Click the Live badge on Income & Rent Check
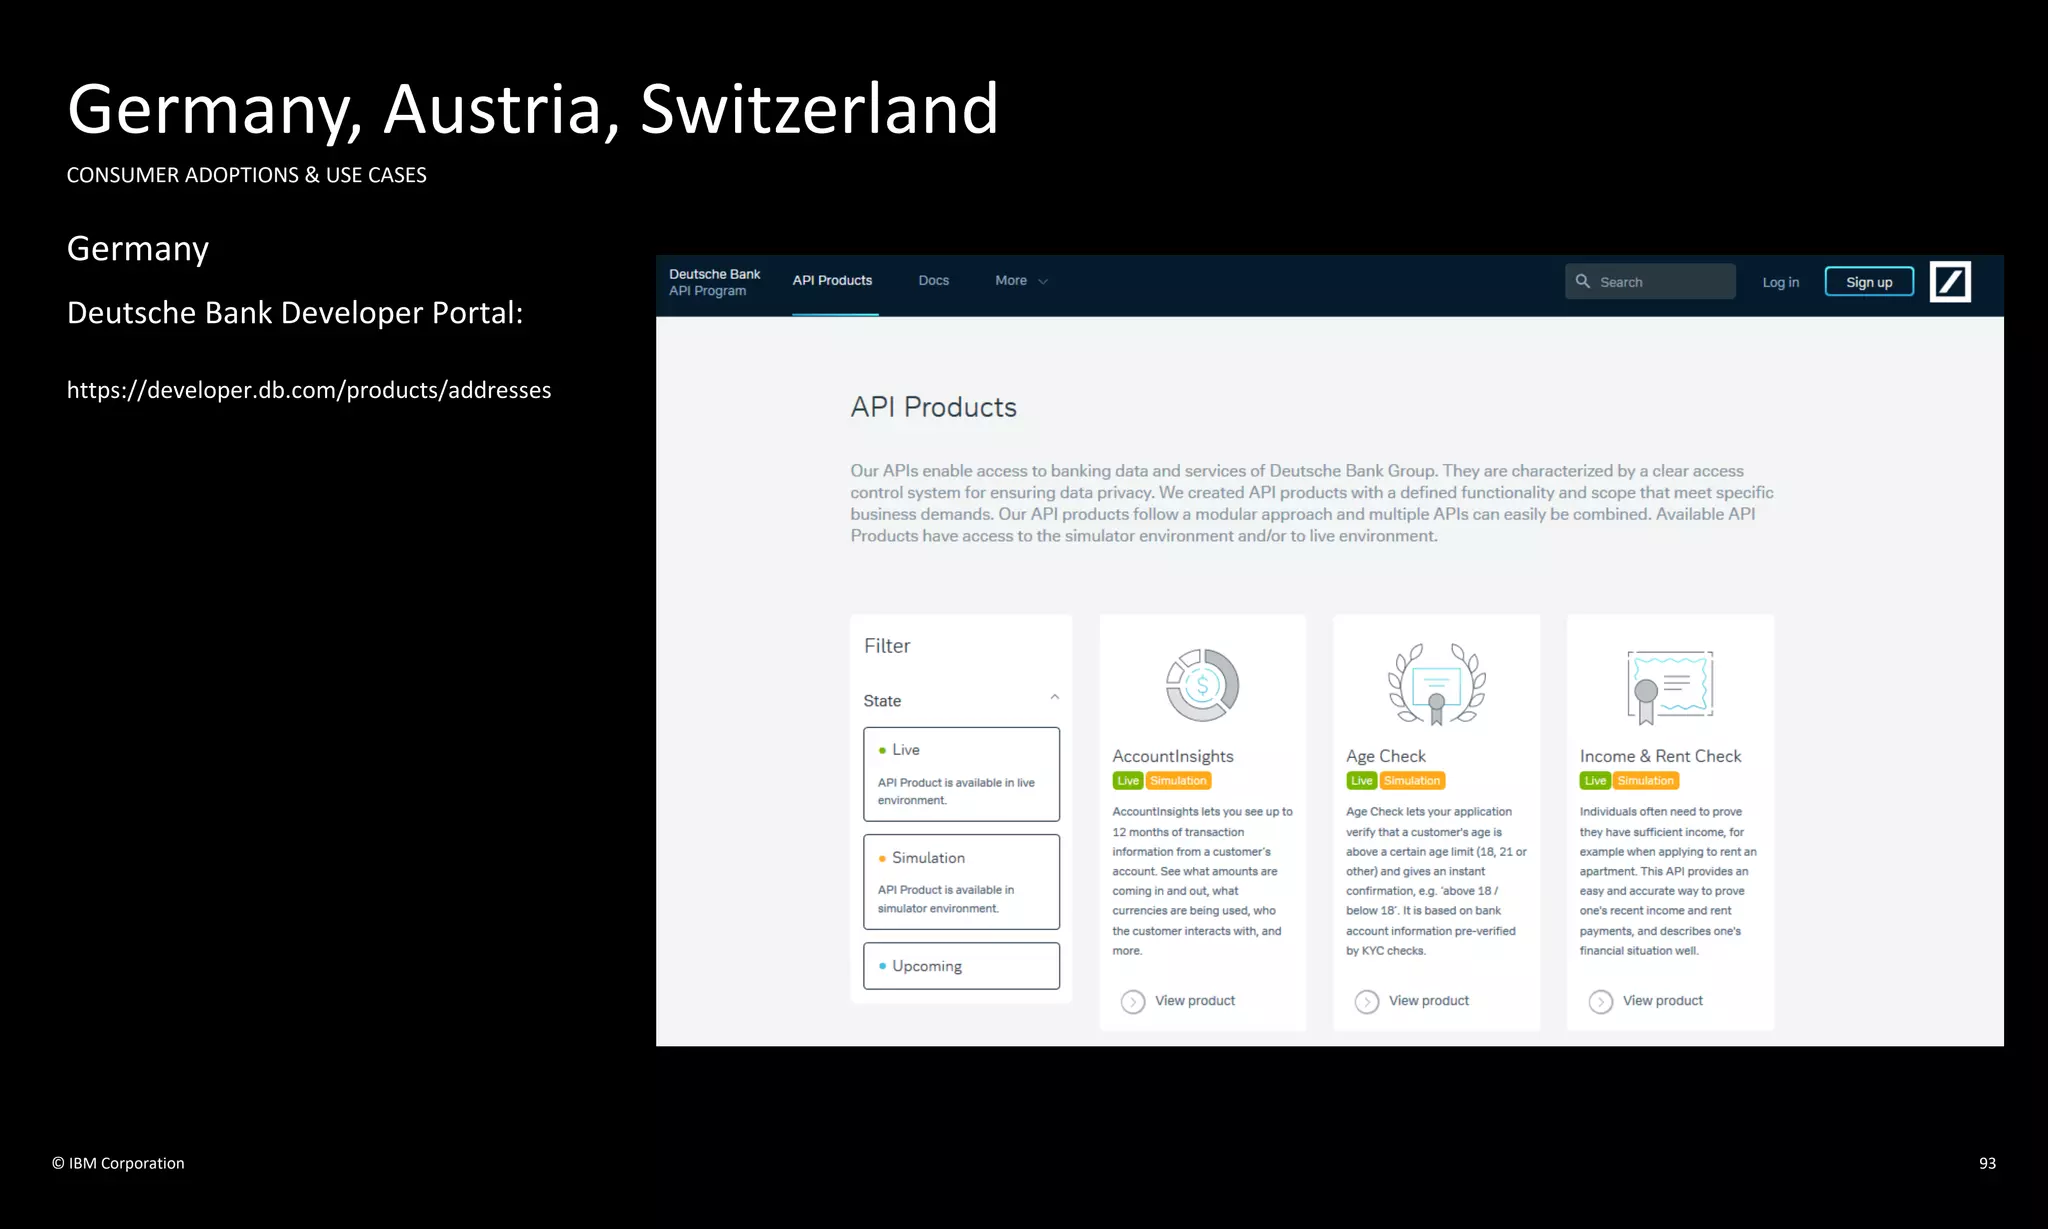 coord(1596,781)
